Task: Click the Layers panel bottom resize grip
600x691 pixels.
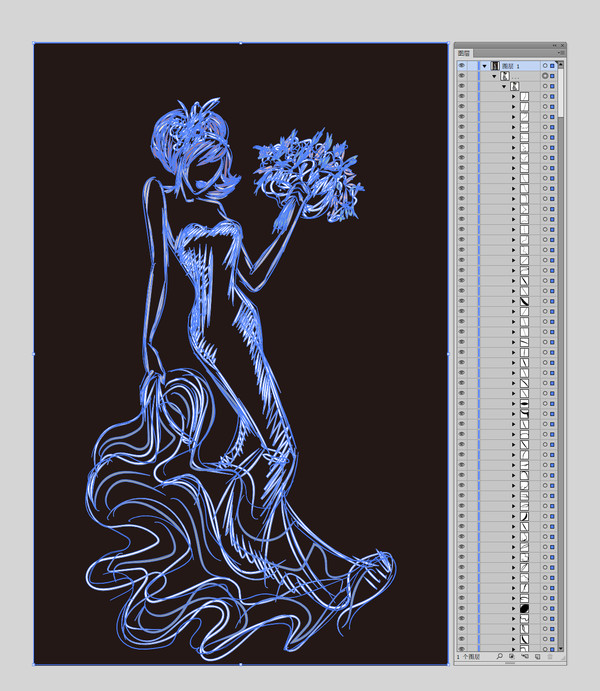Action: click(x=510, y=662)
